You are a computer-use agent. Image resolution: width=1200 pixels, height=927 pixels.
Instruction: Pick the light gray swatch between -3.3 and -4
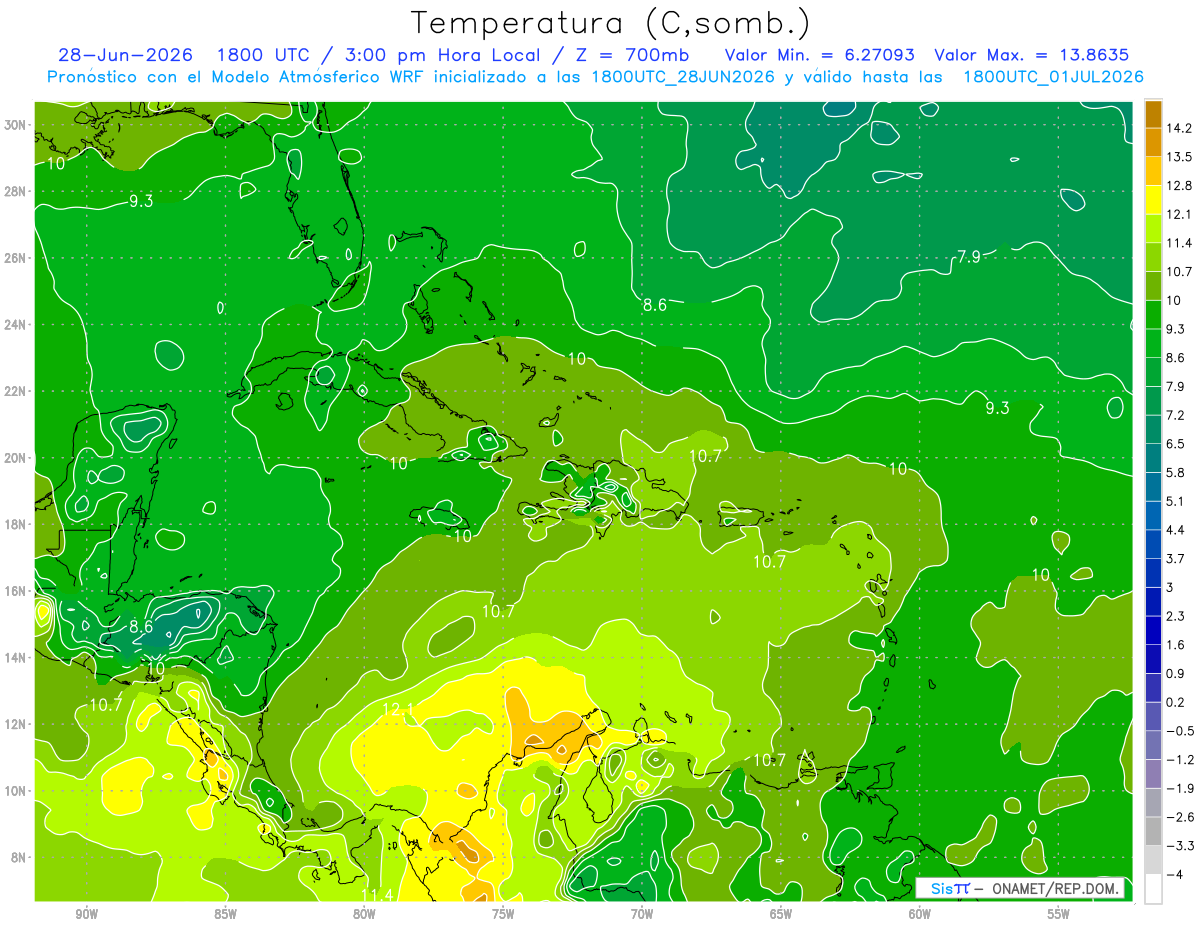[1153, 860]
